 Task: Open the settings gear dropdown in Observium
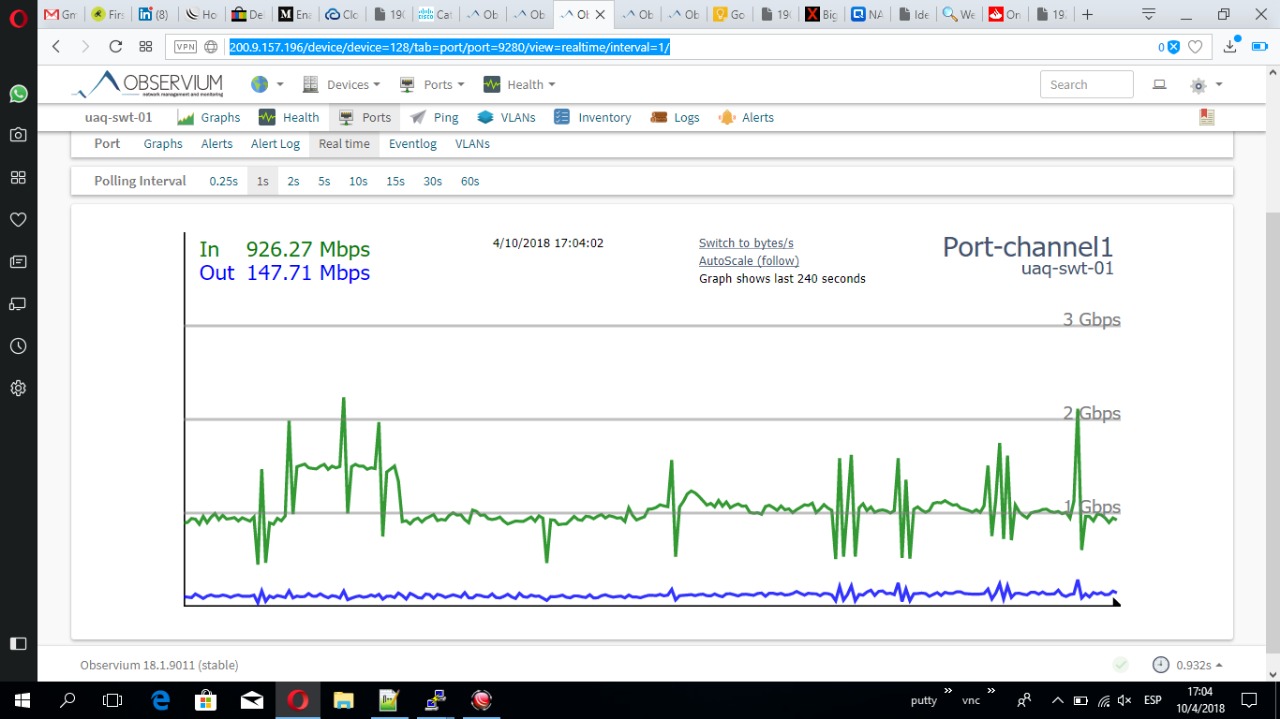click(1204, 85)
